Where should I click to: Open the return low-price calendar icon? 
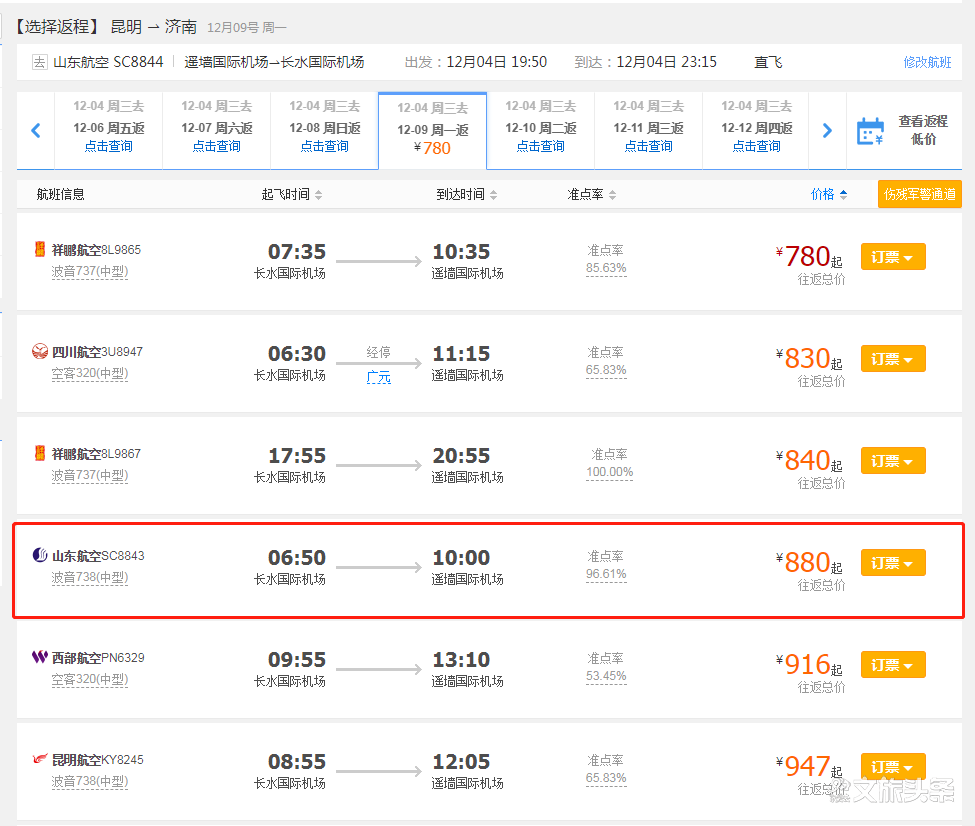[870, 131]
